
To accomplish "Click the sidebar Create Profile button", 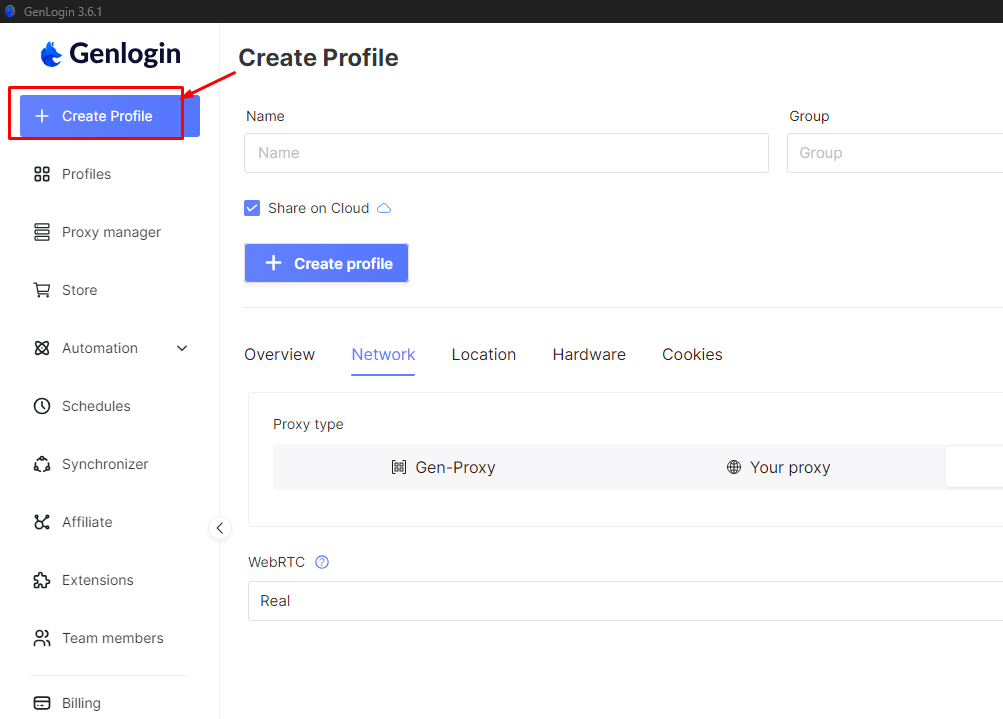I will (x=109, y=116).
